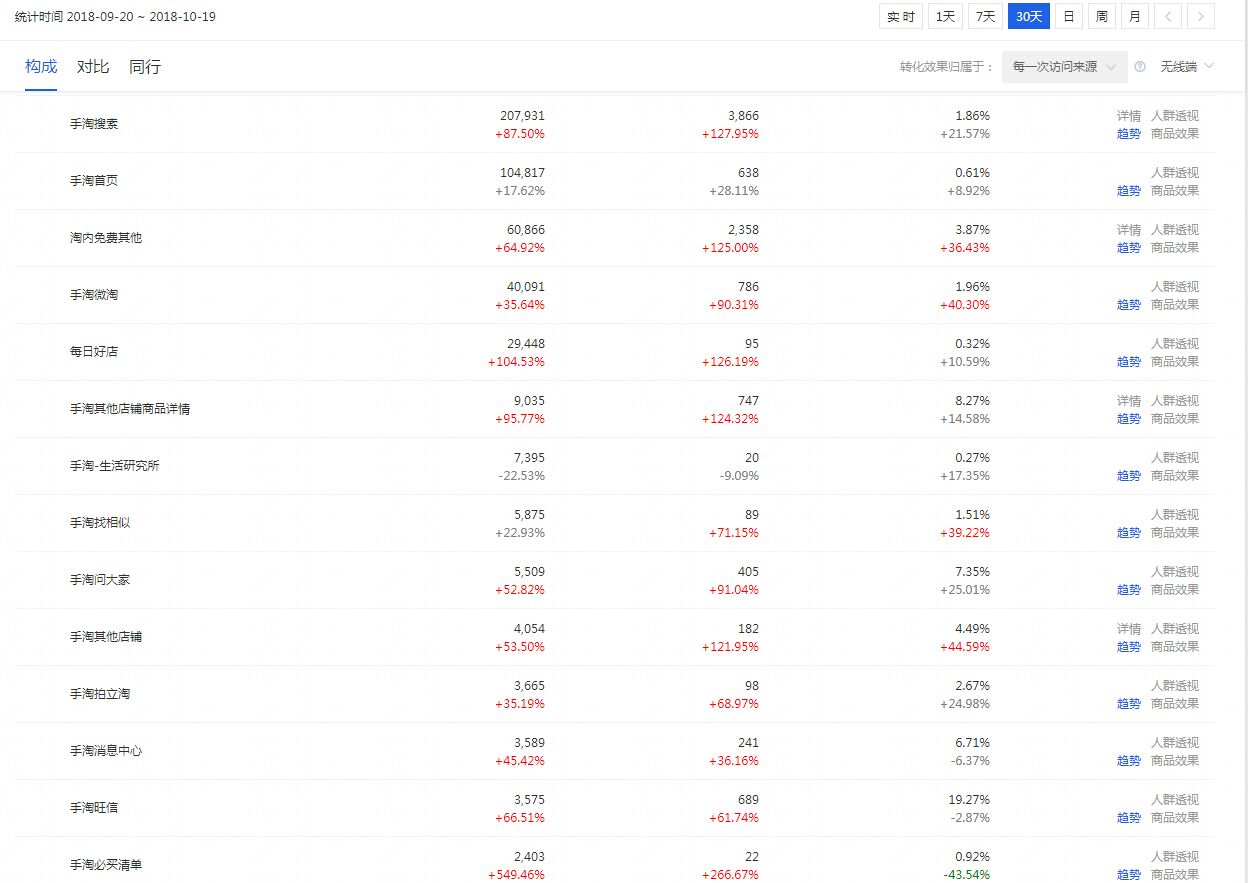Go to next date period arrow
The width and height of the screenshot is (1248, 883).
pos(1201,16)
